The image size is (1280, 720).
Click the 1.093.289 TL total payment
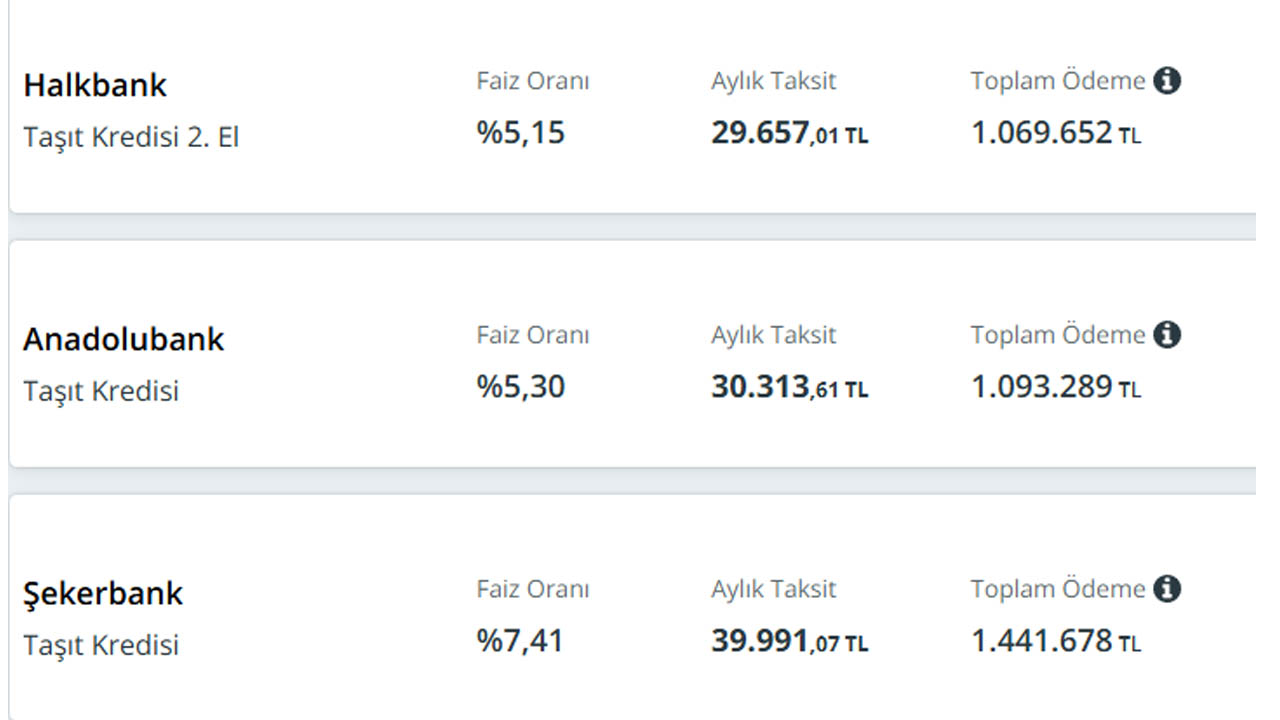(x=1056, y=386)
